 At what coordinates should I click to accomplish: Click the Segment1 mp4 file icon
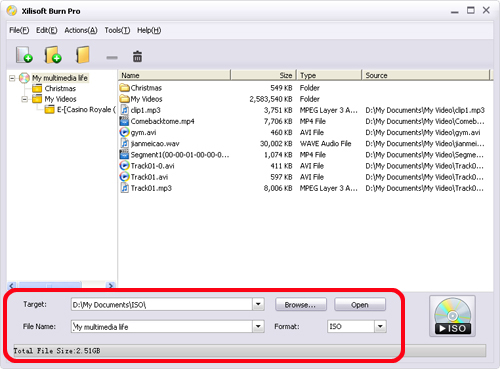coord(124,154)
